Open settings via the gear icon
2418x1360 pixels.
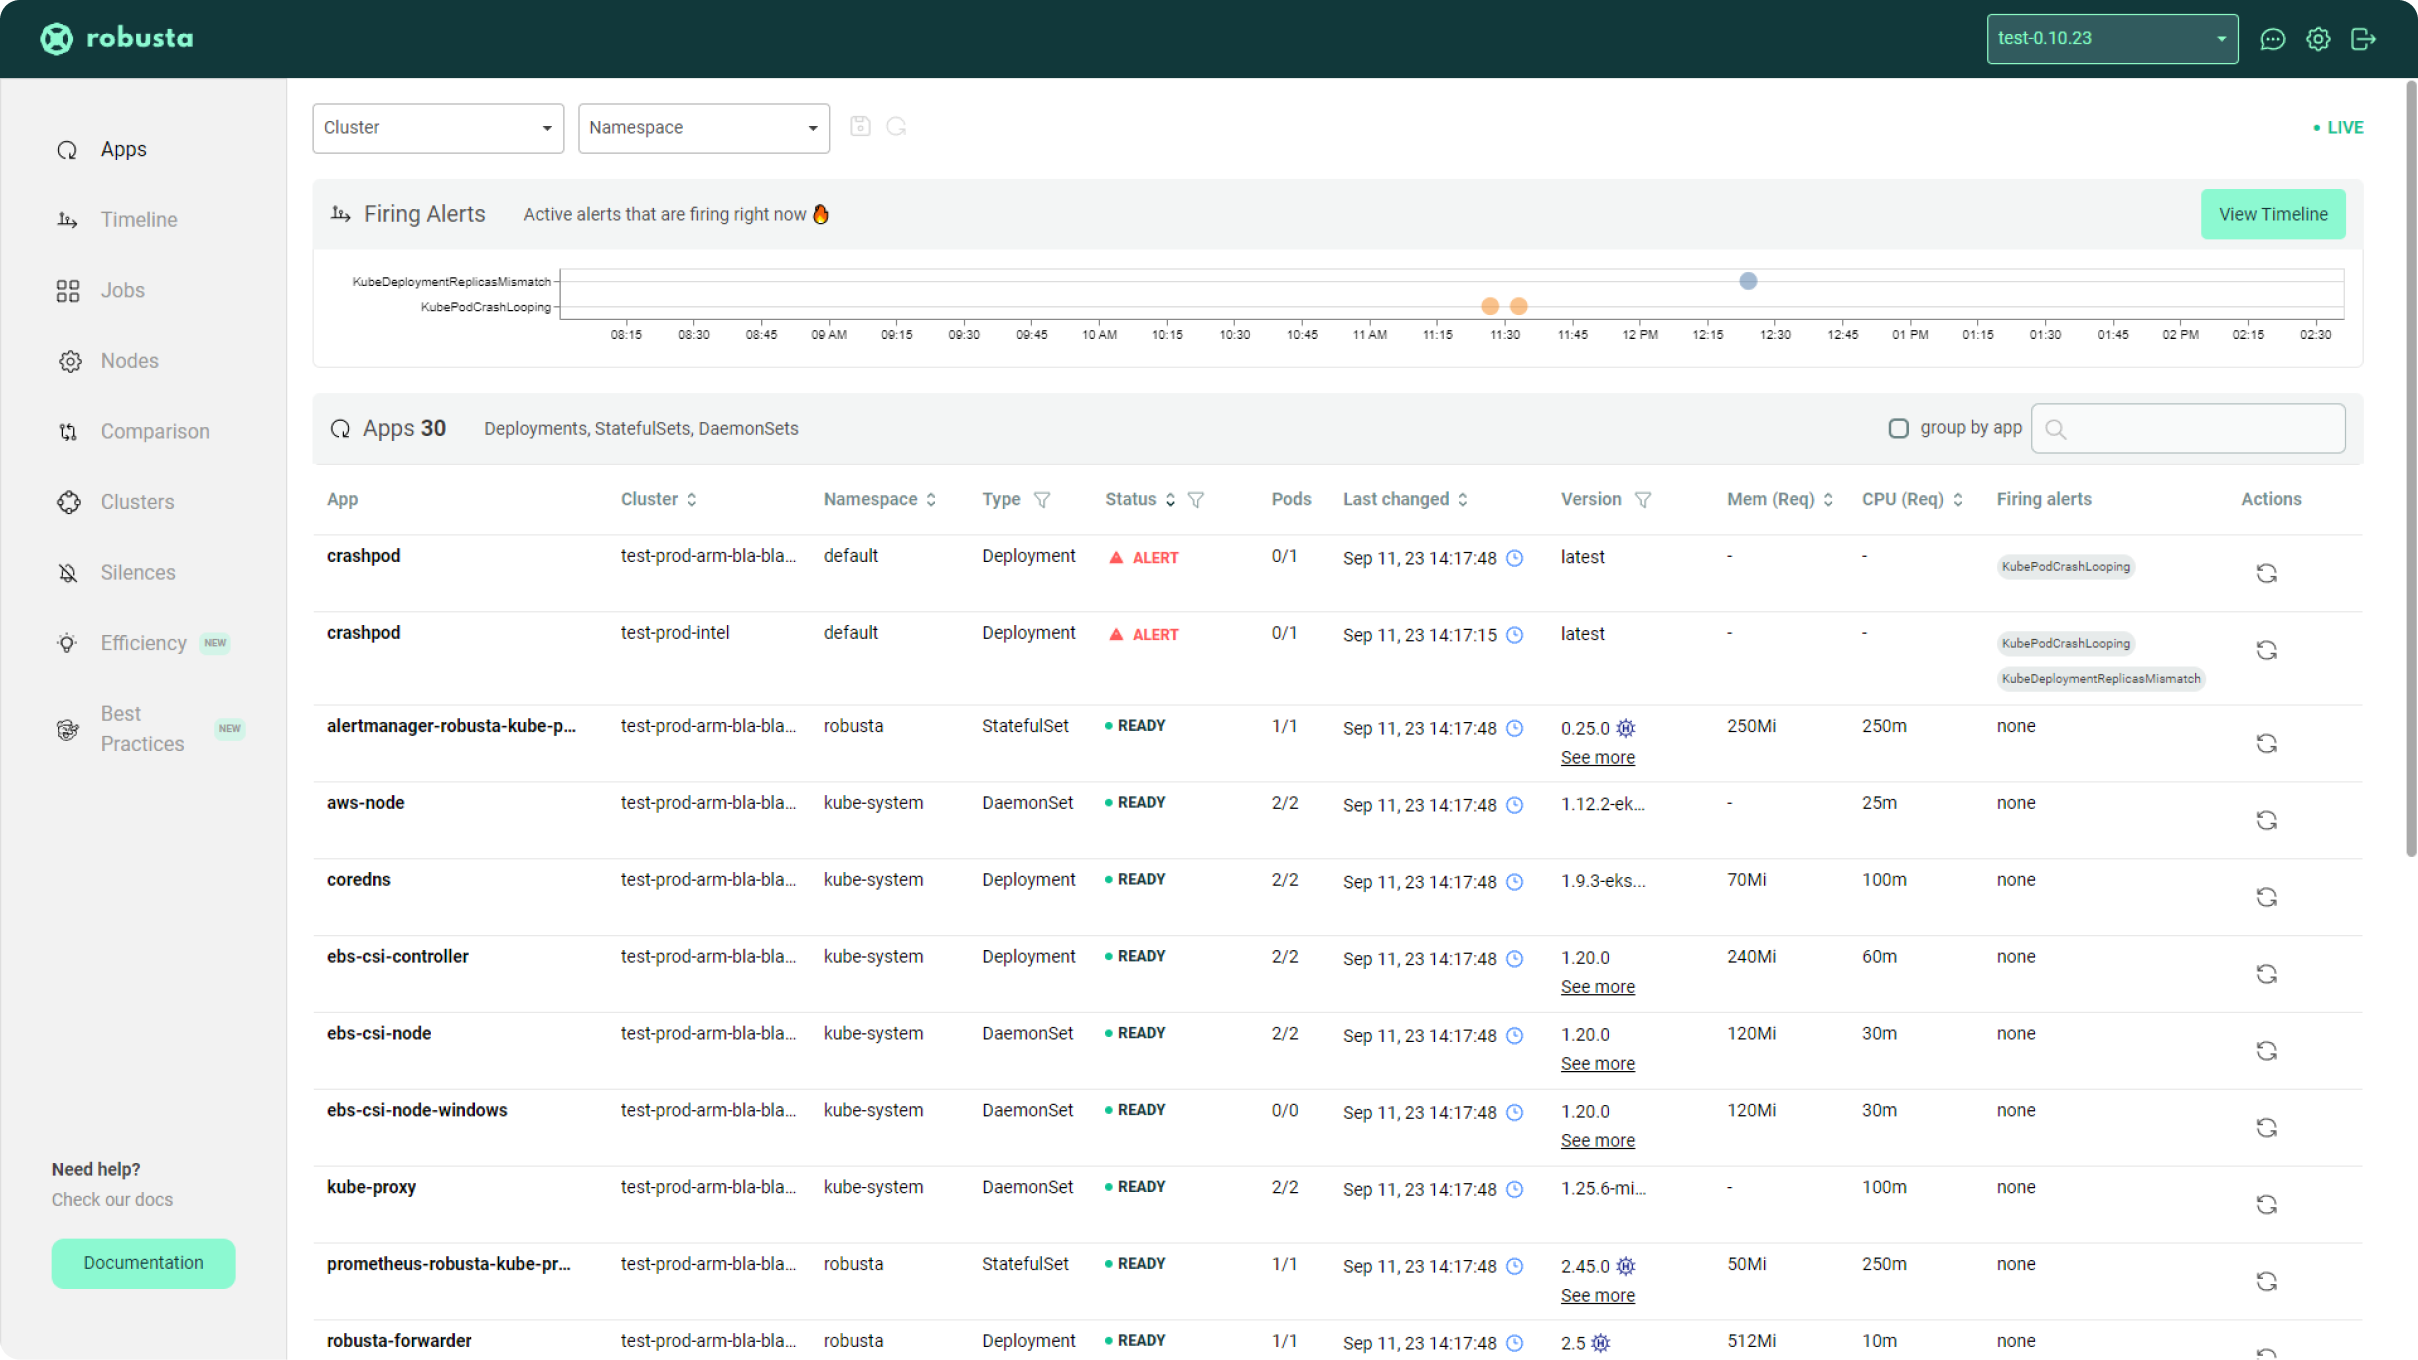(2318, 39)
